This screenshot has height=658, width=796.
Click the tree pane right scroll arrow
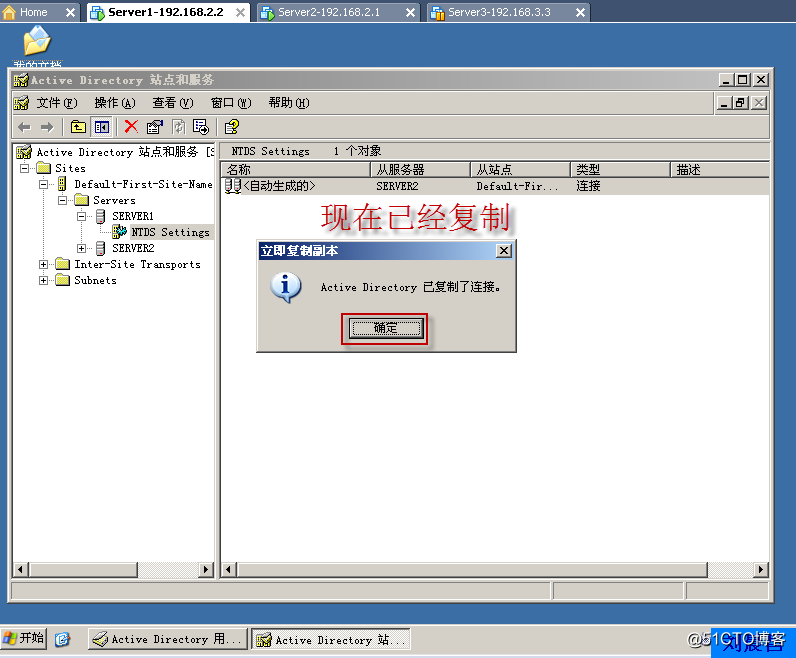click(x=206, y=570)
